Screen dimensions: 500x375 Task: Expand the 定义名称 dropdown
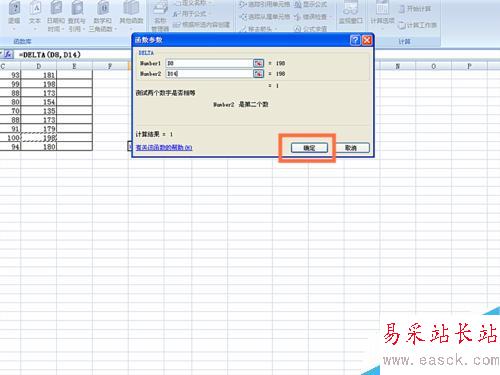(193, 3)
